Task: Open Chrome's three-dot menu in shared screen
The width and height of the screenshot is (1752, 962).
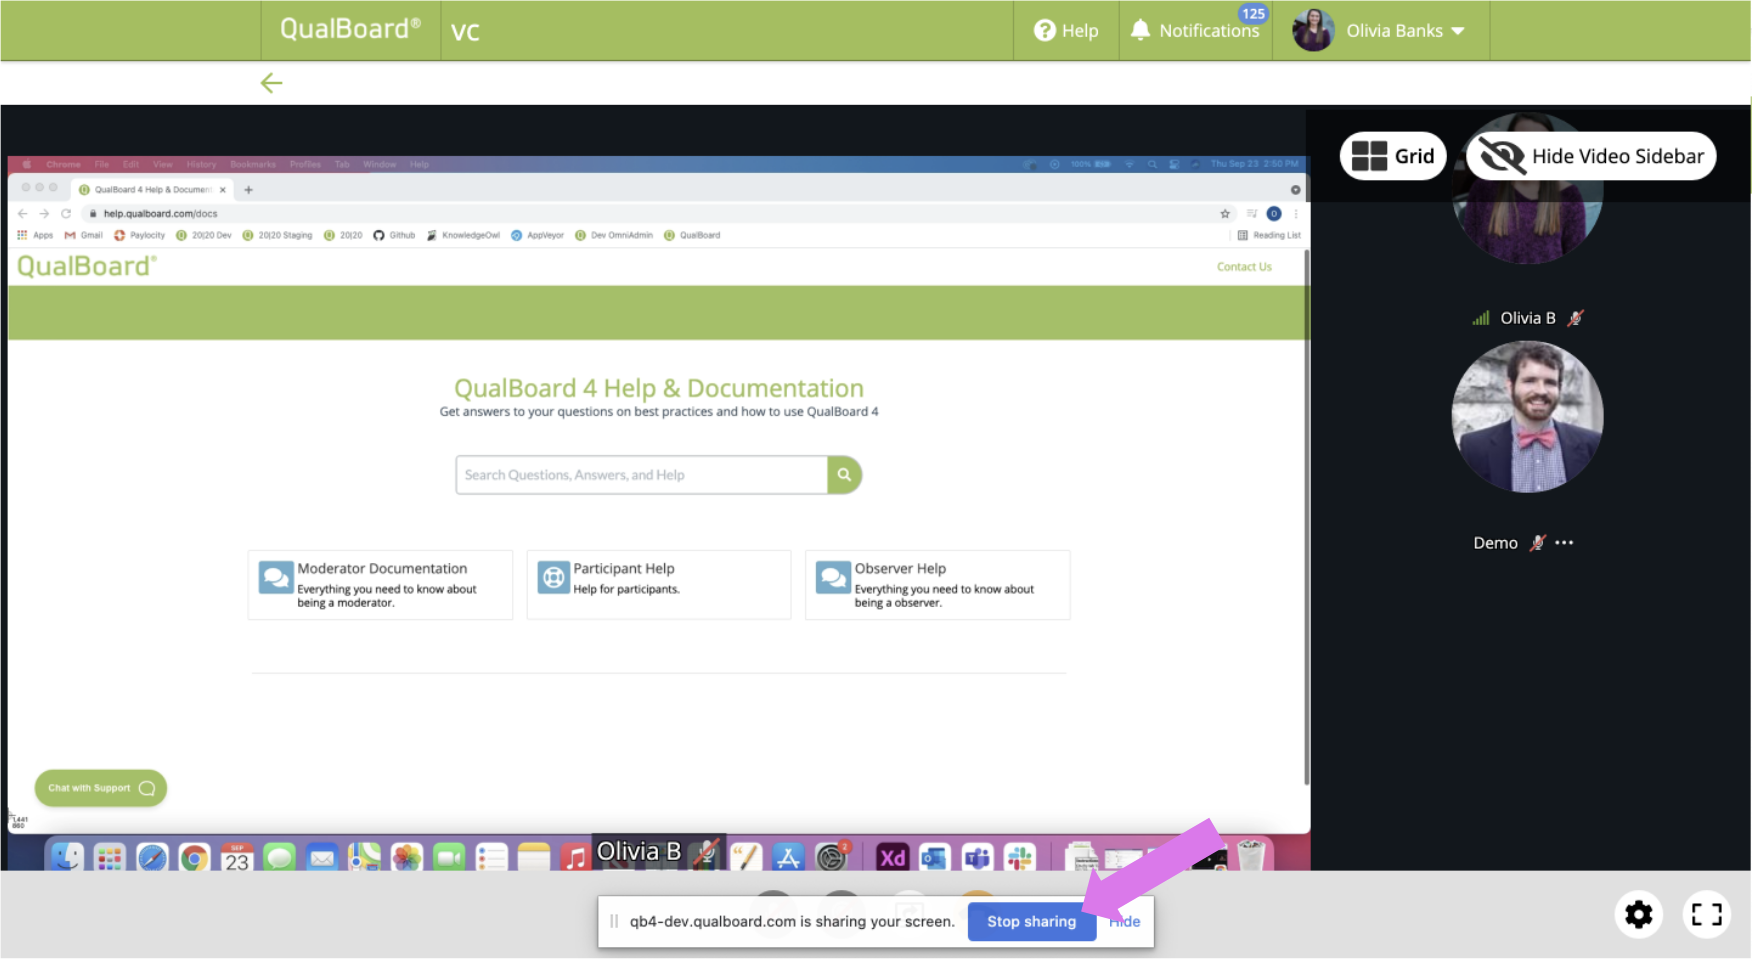Action: (1296, 213)
